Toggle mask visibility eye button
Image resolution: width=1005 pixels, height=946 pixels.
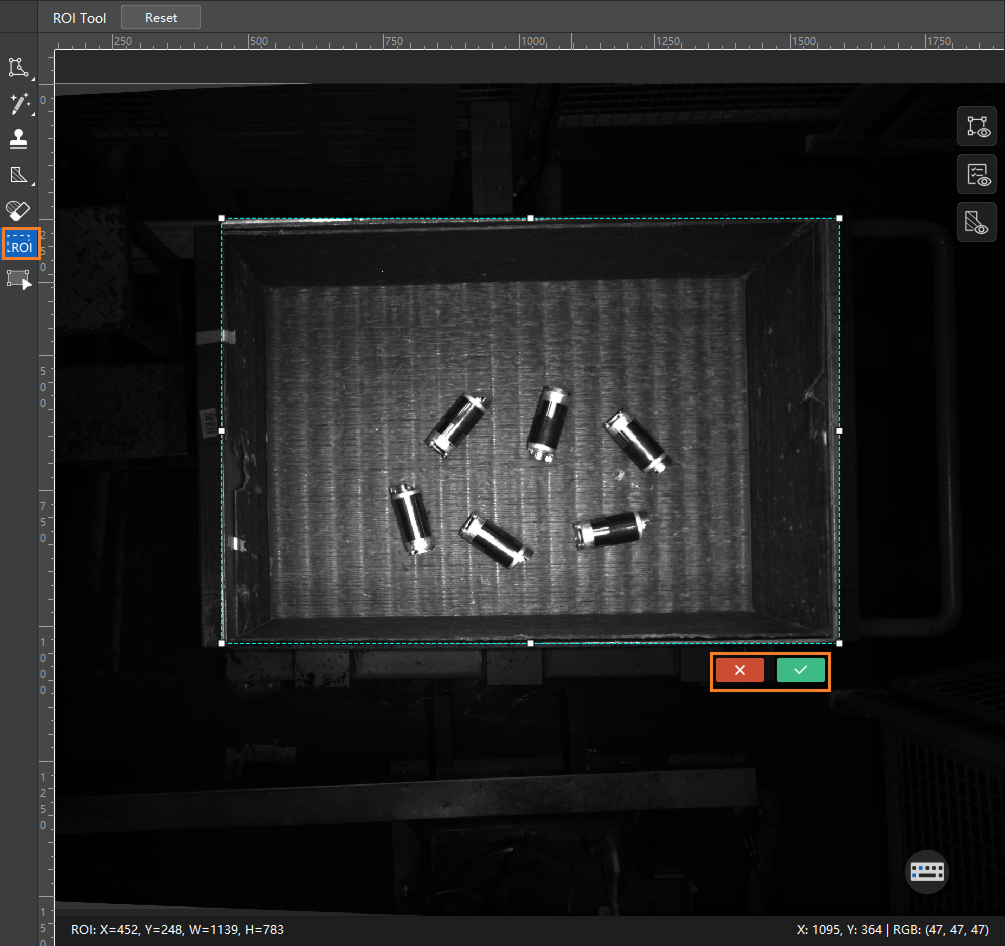pyautogui.click(x=977, y=222)
